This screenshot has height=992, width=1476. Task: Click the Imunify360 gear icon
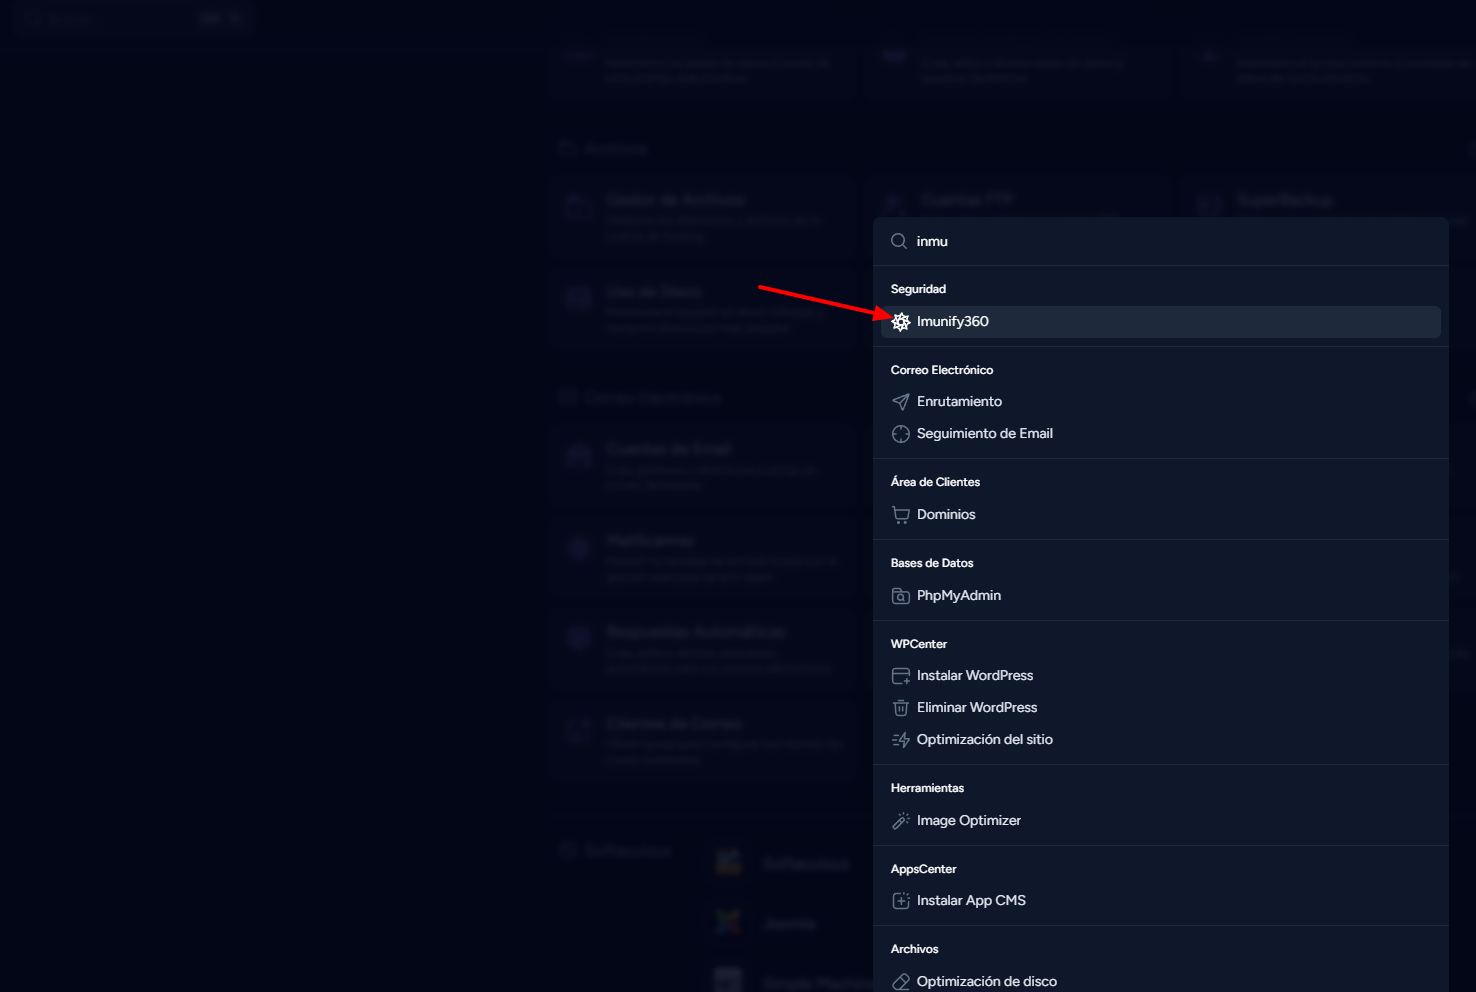[x=901, y=322]
